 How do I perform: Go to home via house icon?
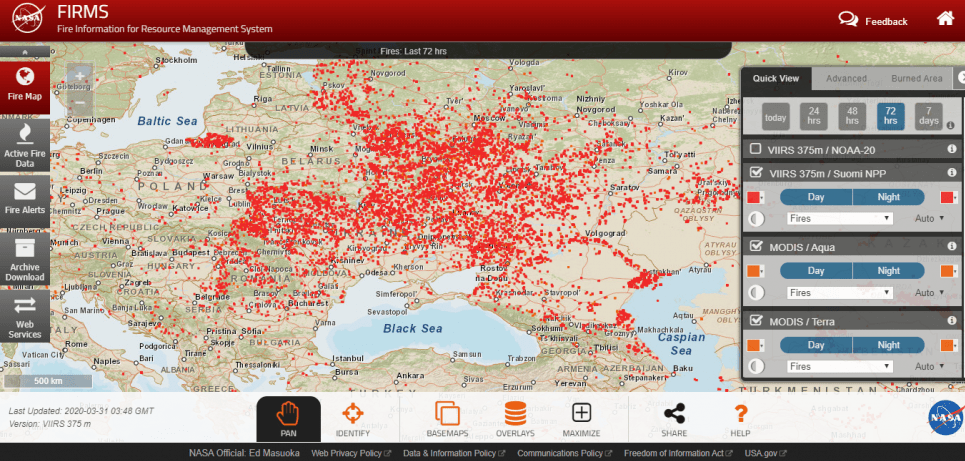click(944, 19)
